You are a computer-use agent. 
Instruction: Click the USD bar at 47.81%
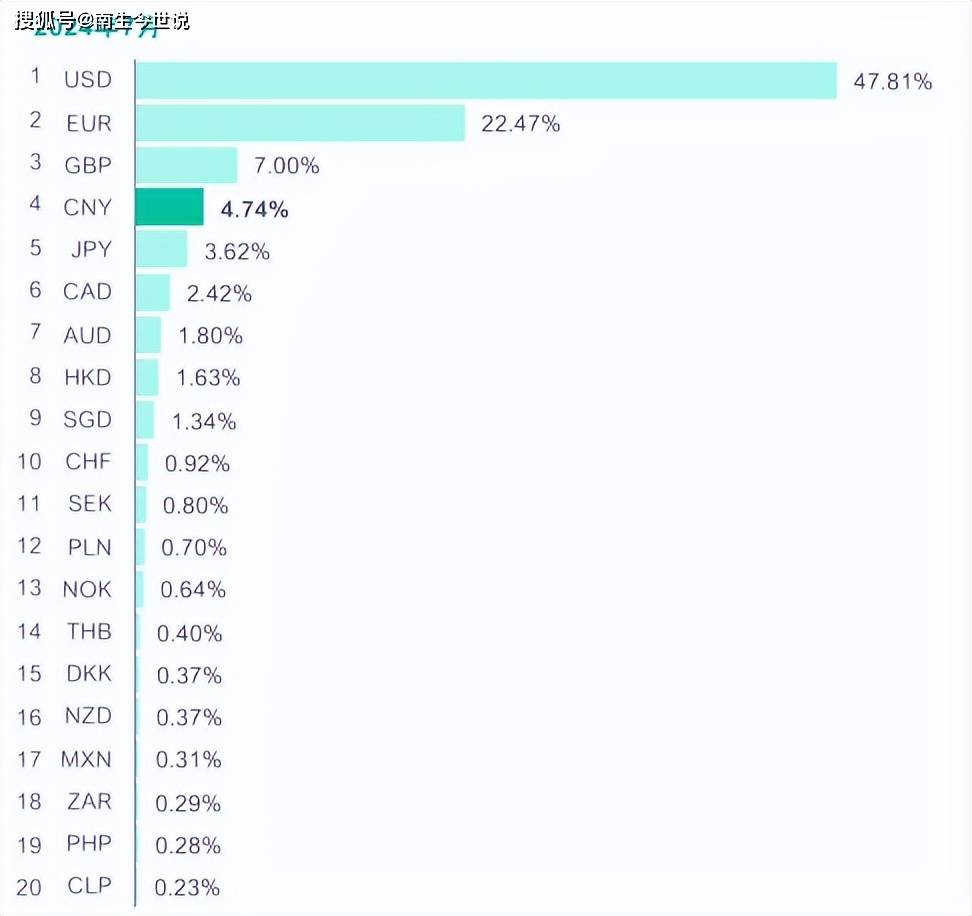click(x=486, y=81)
